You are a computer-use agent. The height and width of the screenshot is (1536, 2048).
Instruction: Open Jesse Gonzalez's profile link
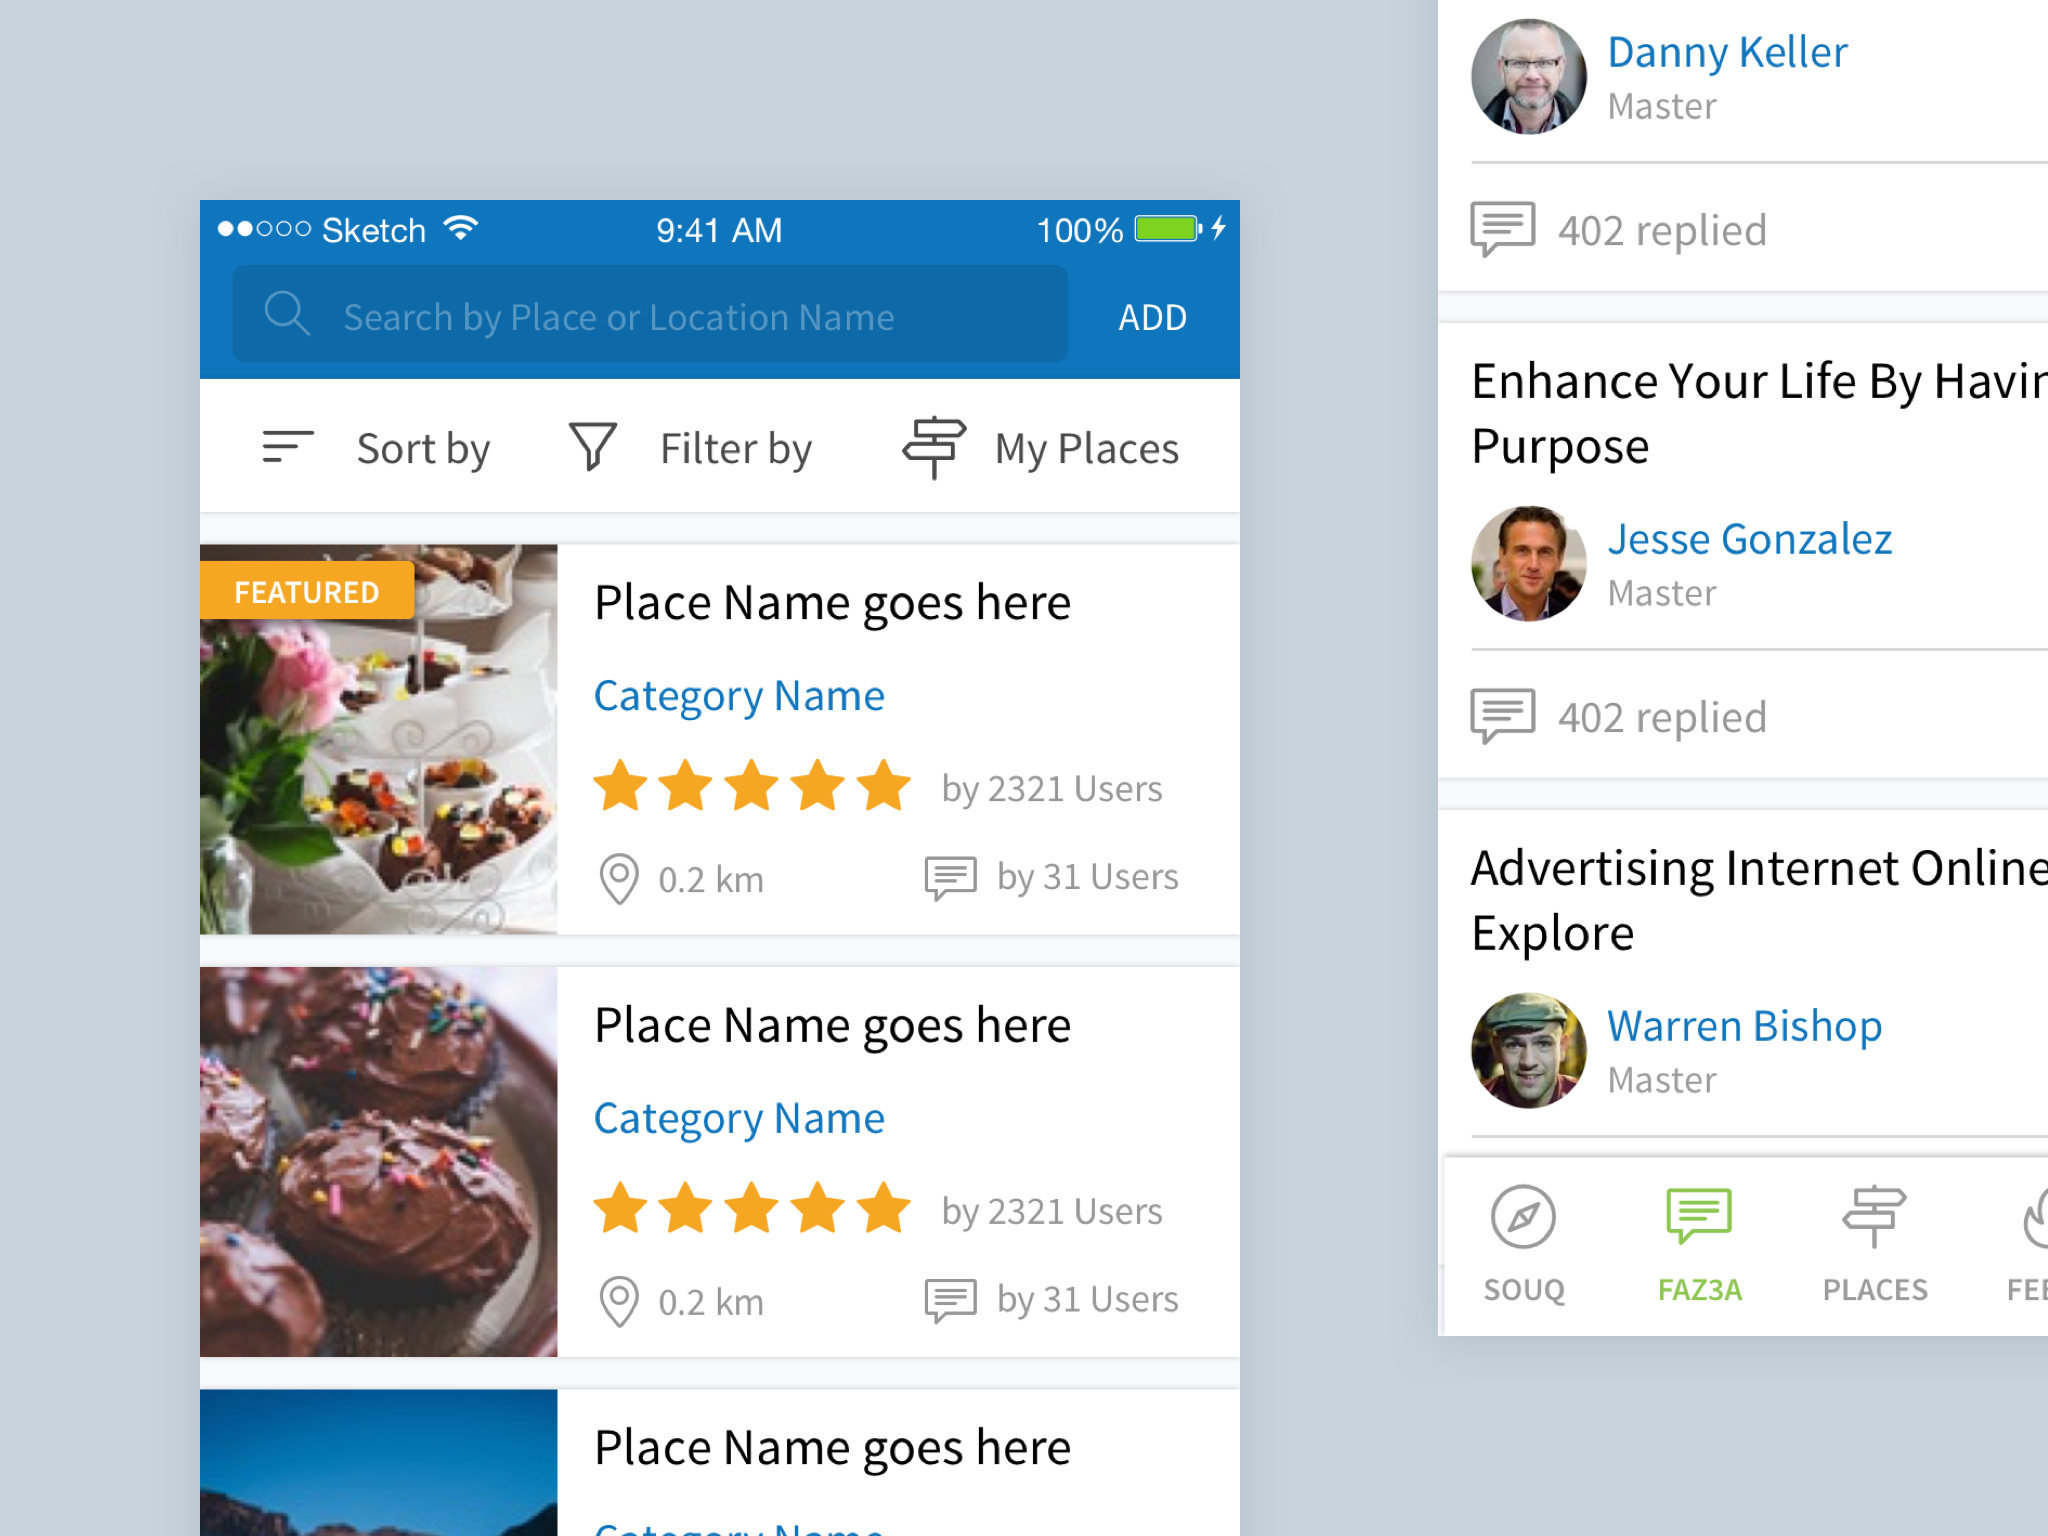coord(1749,539)
